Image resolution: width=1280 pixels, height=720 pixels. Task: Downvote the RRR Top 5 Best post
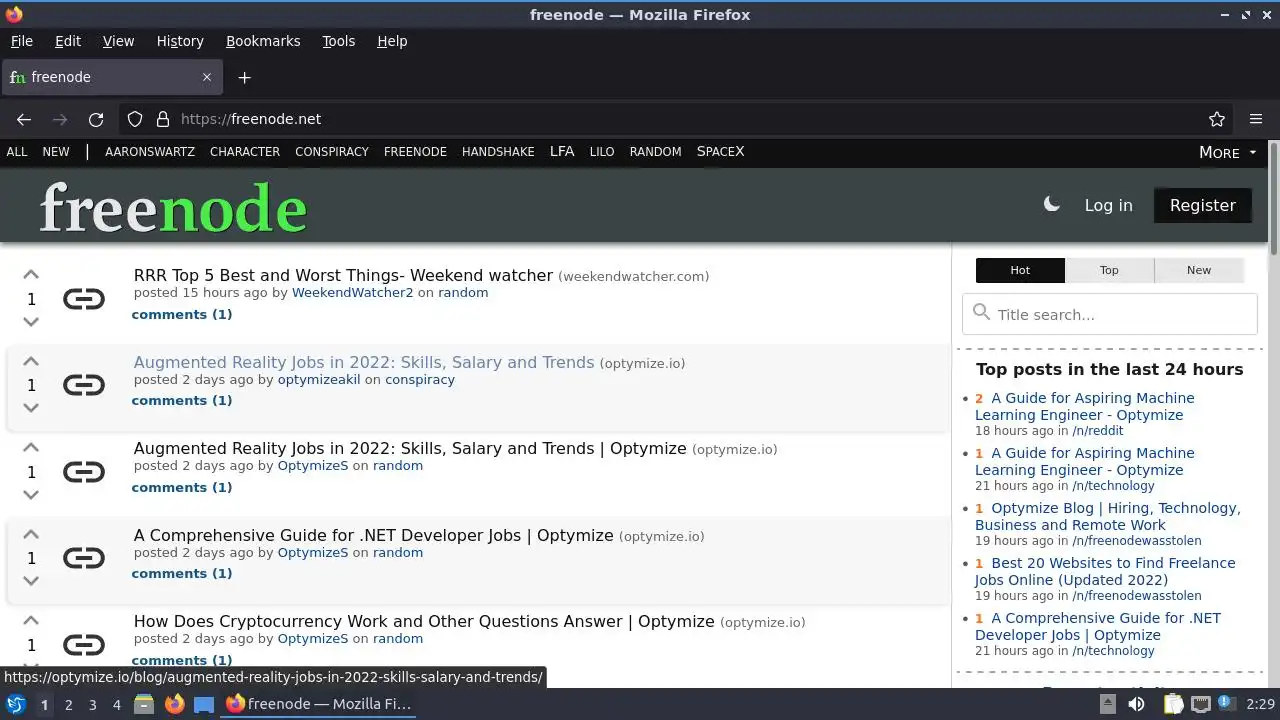(31, 322)
